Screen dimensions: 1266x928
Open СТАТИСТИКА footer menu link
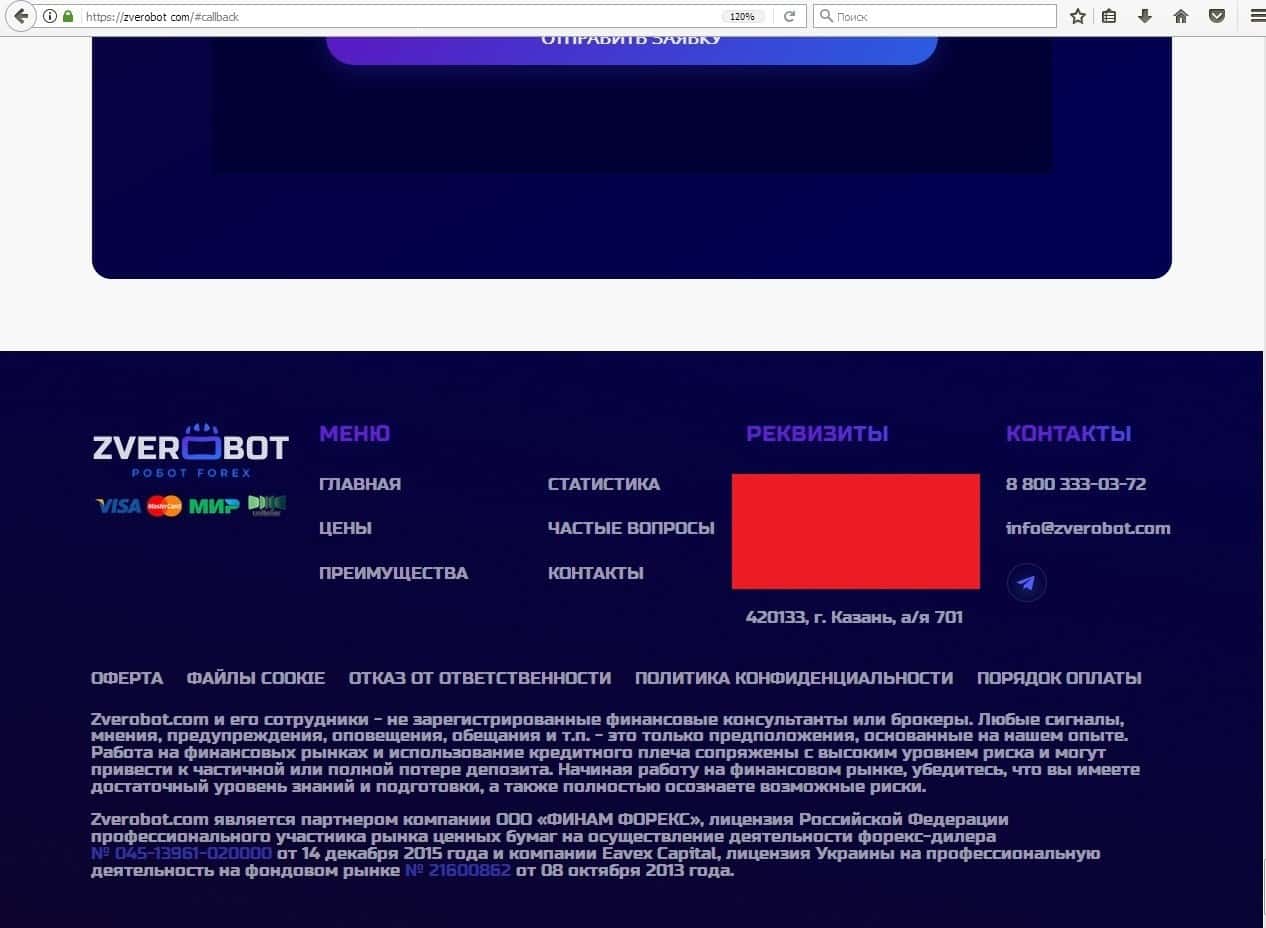[x=604, y=484]
